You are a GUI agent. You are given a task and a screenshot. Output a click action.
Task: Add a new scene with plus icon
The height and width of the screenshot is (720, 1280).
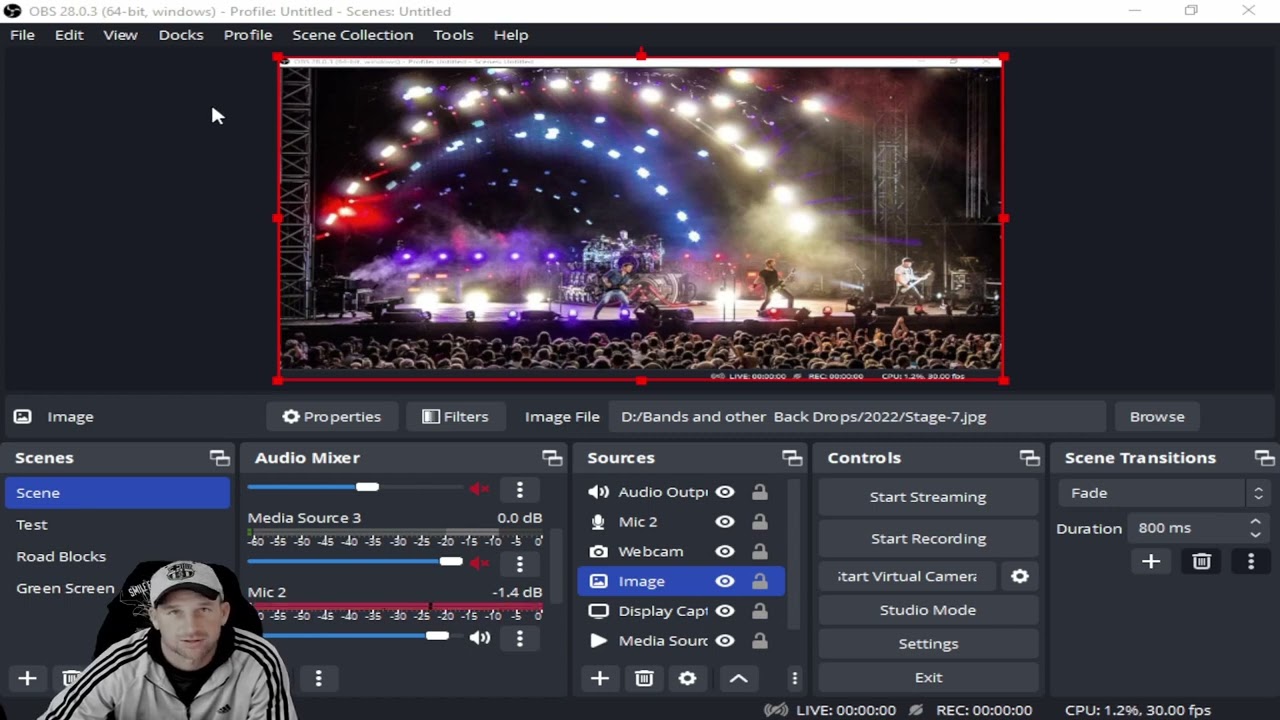point(27,678)
